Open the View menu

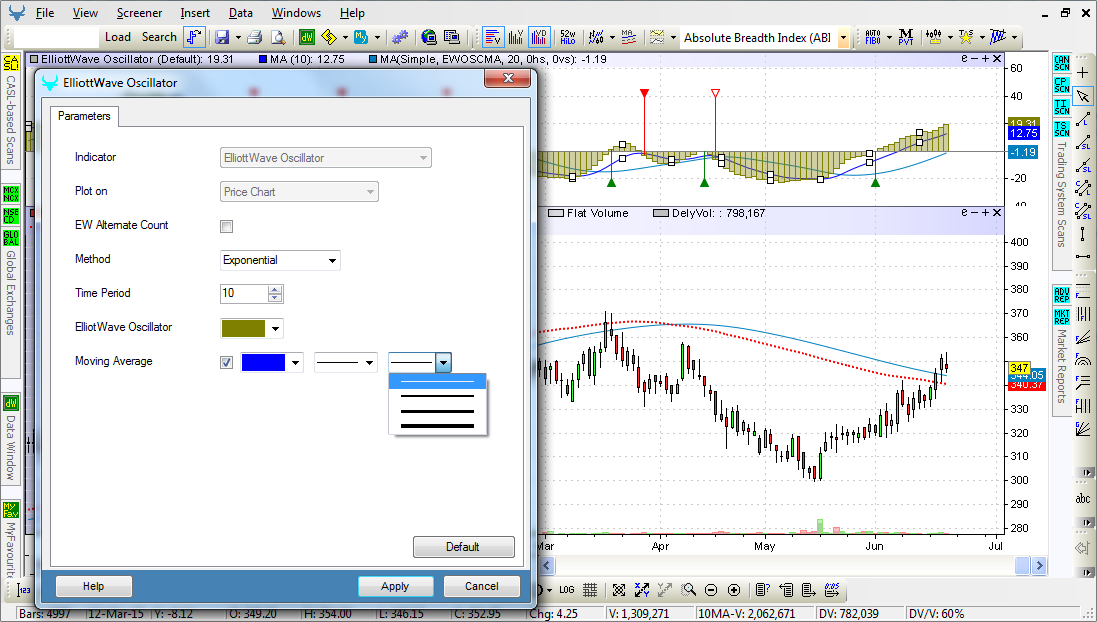tap(85, 13)
